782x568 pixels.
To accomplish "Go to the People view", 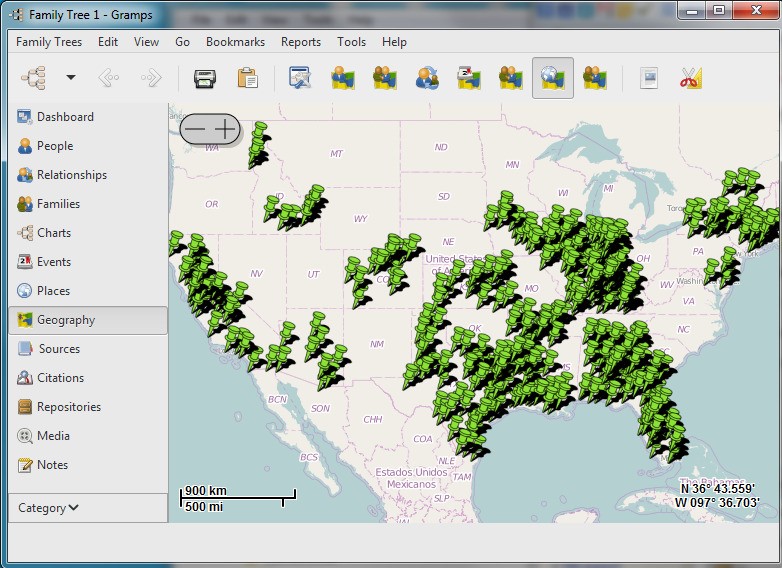I will 54,146.
